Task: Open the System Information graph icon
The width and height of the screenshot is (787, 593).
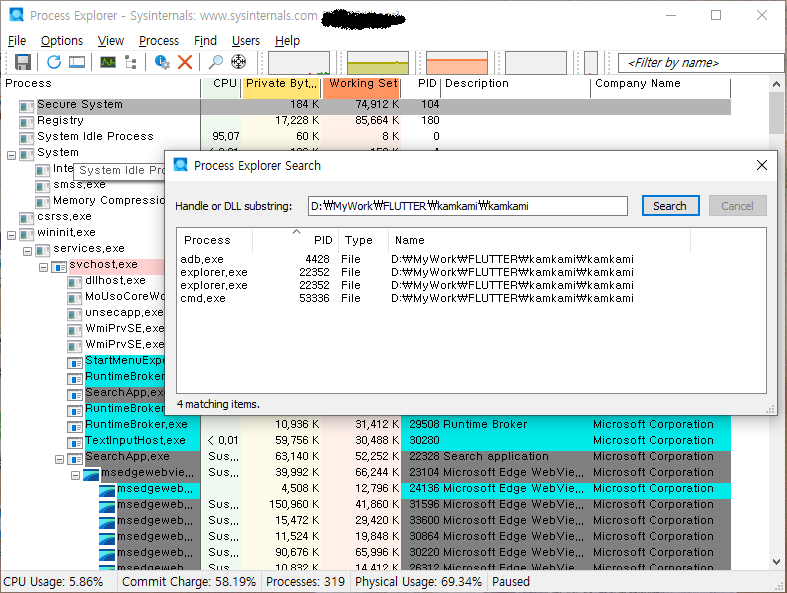Action: pyautogui.click(x=107, y=62)
